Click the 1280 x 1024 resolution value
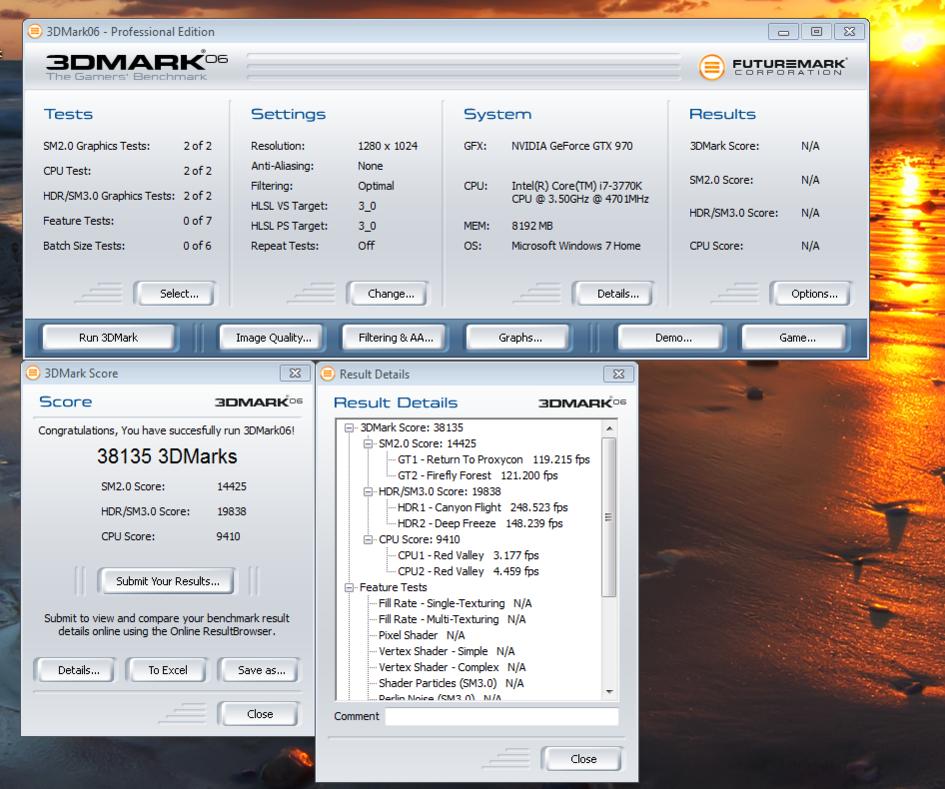The width and height of the screenshot is (945, 789). tap(388, 146)
